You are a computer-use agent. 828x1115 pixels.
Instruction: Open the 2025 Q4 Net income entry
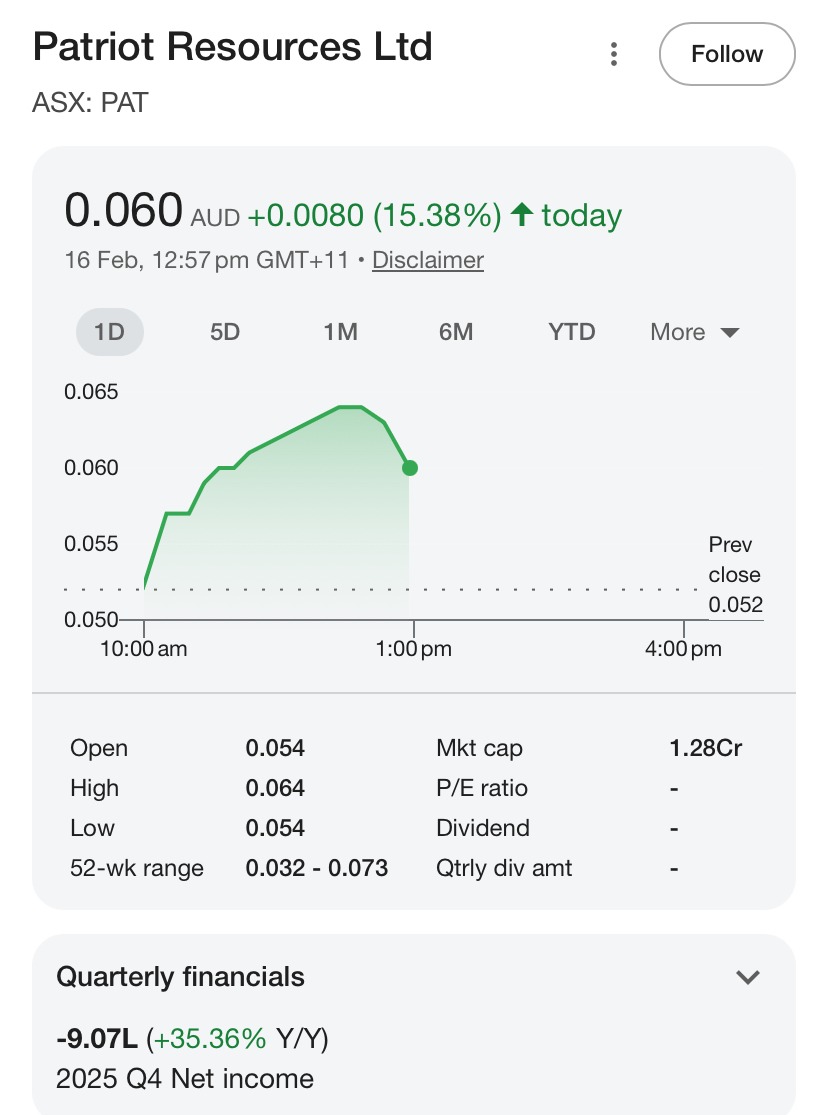[x=185, y=1079]
